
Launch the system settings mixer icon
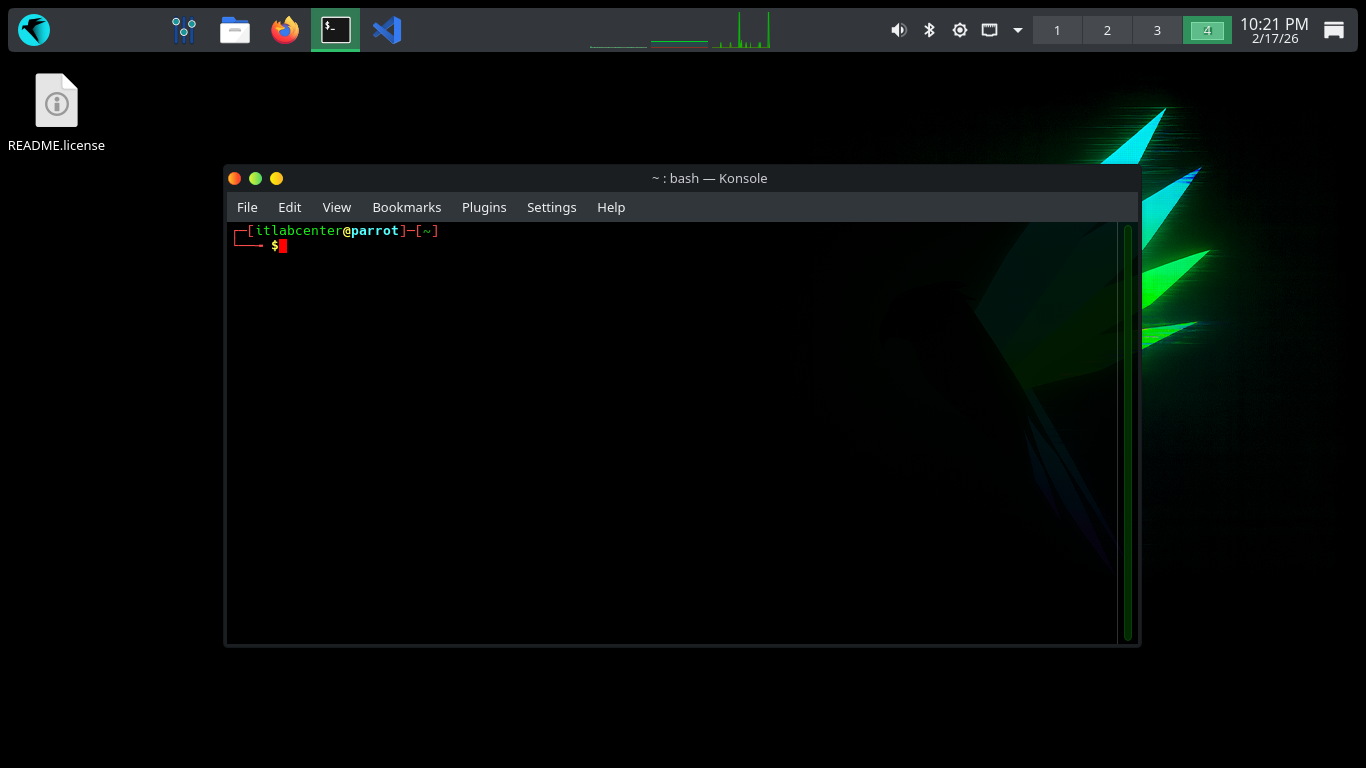pos(184,30)
